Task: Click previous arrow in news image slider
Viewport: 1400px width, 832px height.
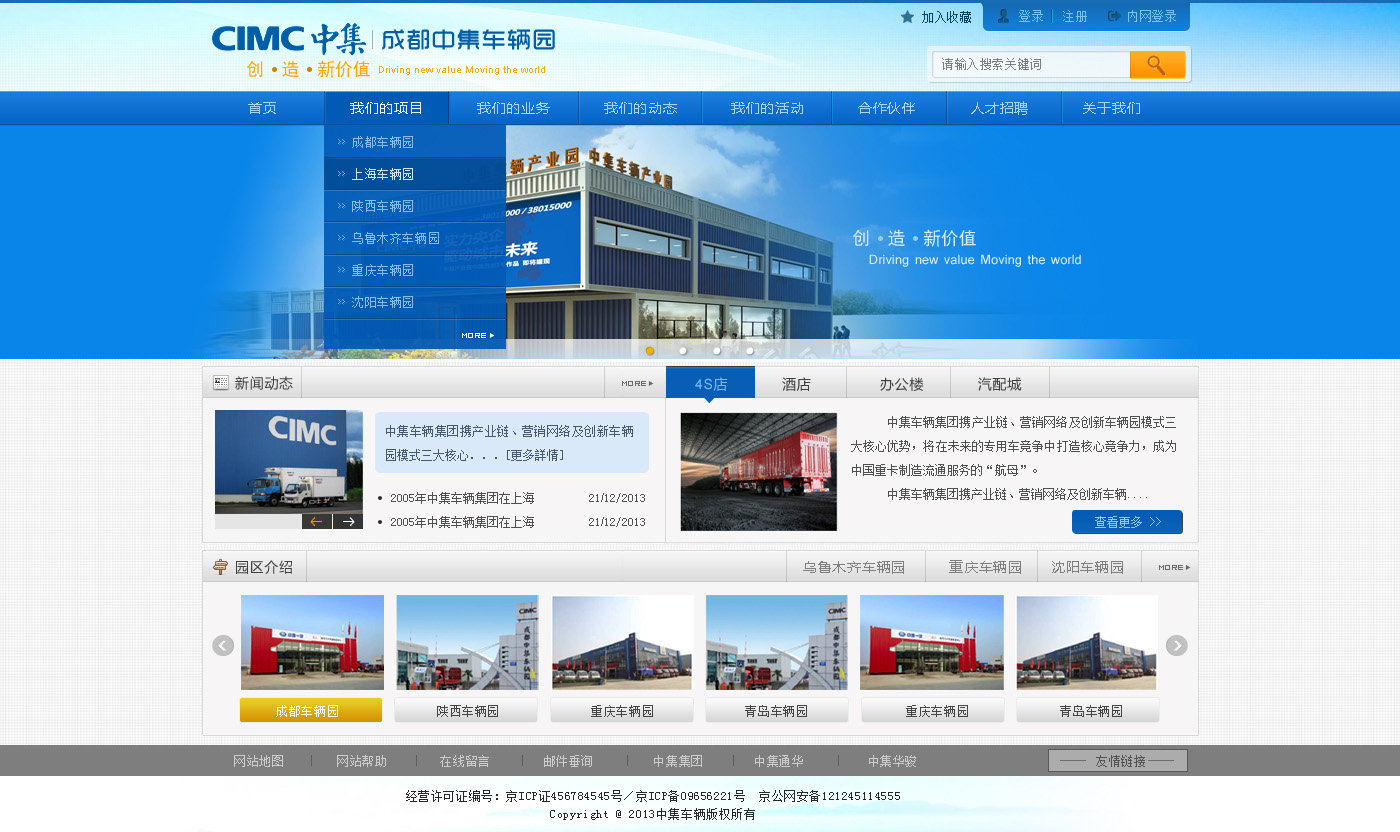Action: point(316,521)
